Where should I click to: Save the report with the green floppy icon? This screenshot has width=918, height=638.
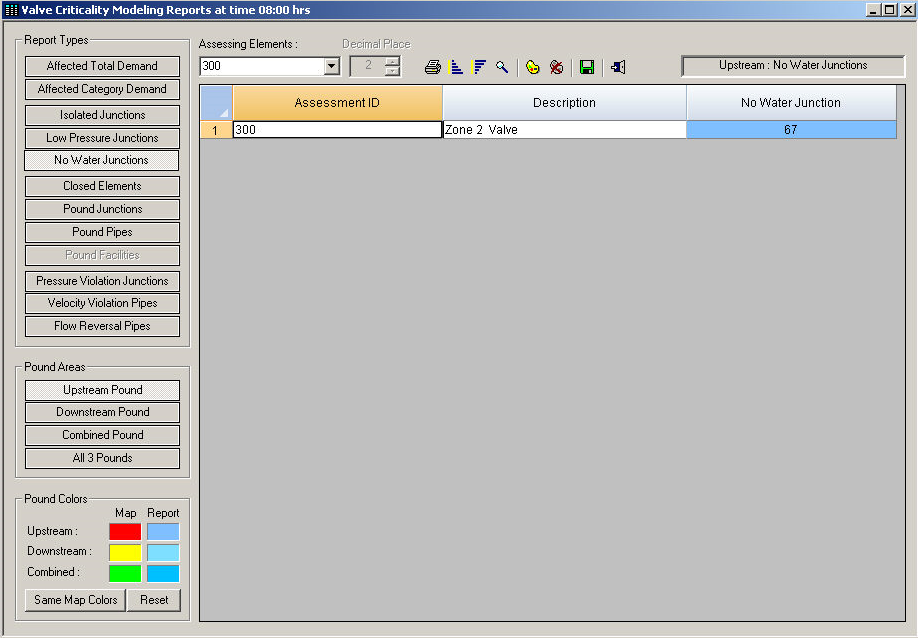587,67
